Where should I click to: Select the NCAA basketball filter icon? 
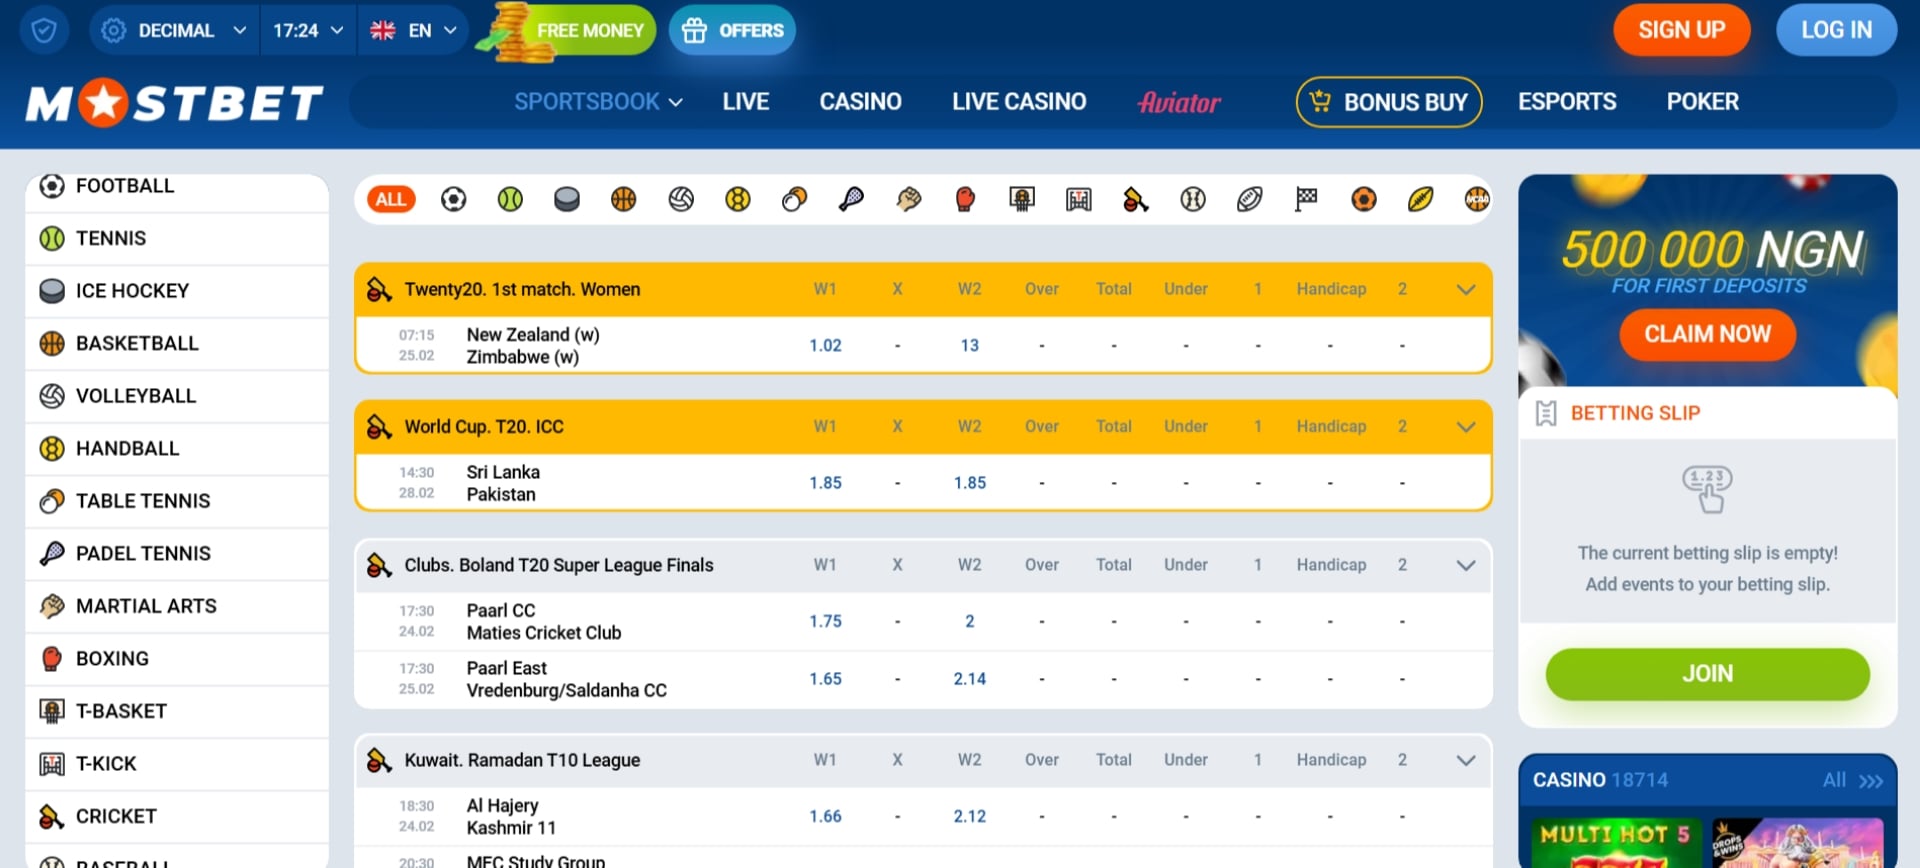[1477, 199]
